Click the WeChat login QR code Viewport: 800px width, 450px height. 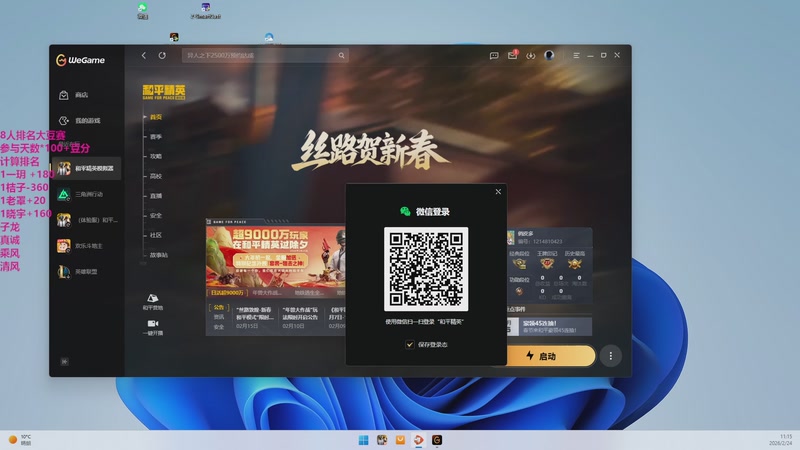426,269
